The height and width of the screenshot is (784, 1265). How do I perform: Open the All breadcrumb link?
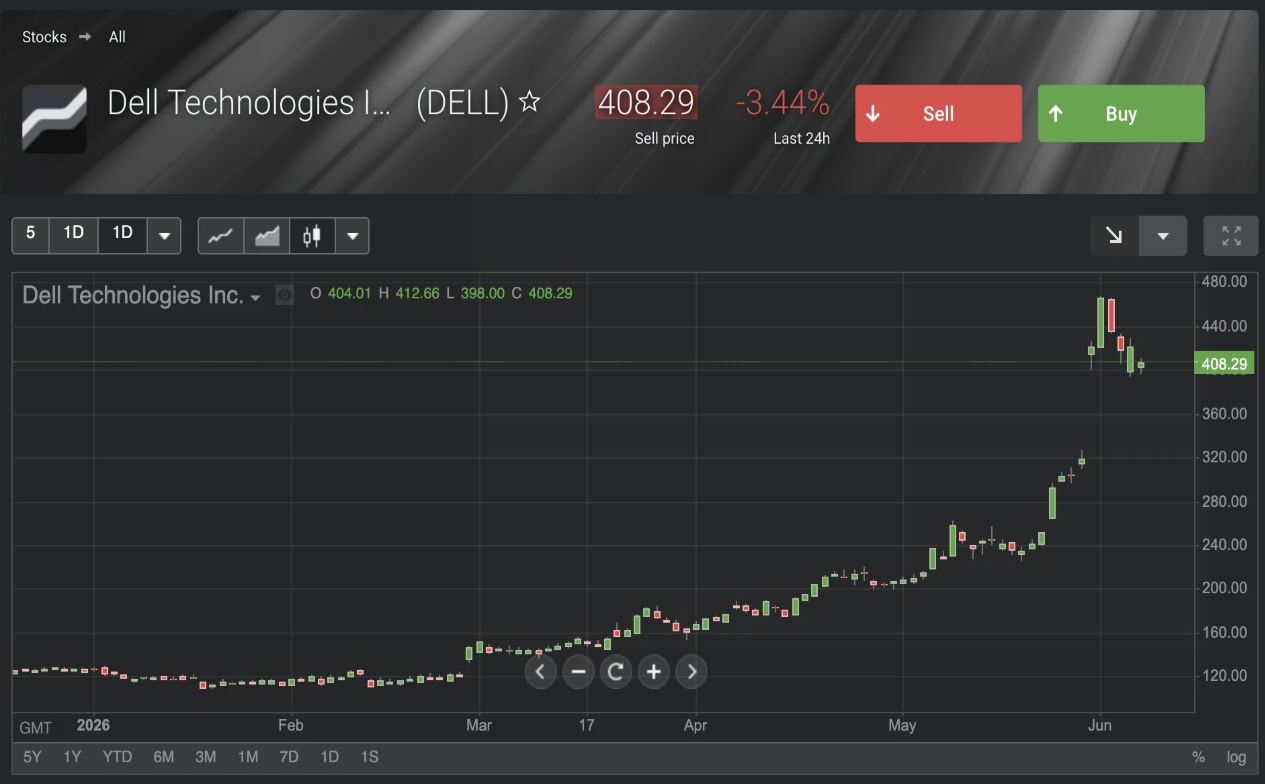point(117,37)
